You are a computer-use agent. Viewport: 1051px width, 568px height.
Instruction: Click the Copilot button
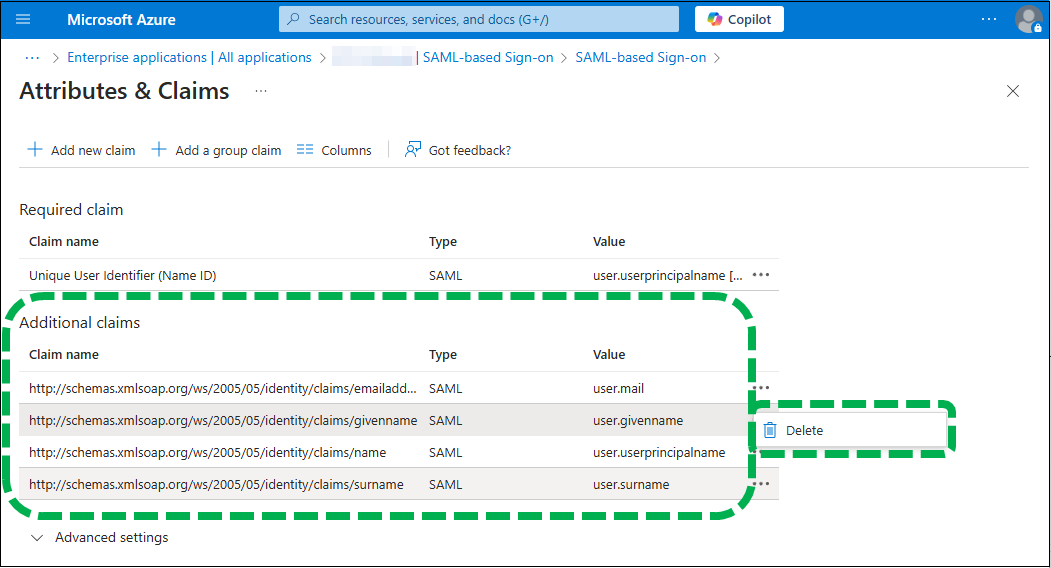tap(739, 19)
